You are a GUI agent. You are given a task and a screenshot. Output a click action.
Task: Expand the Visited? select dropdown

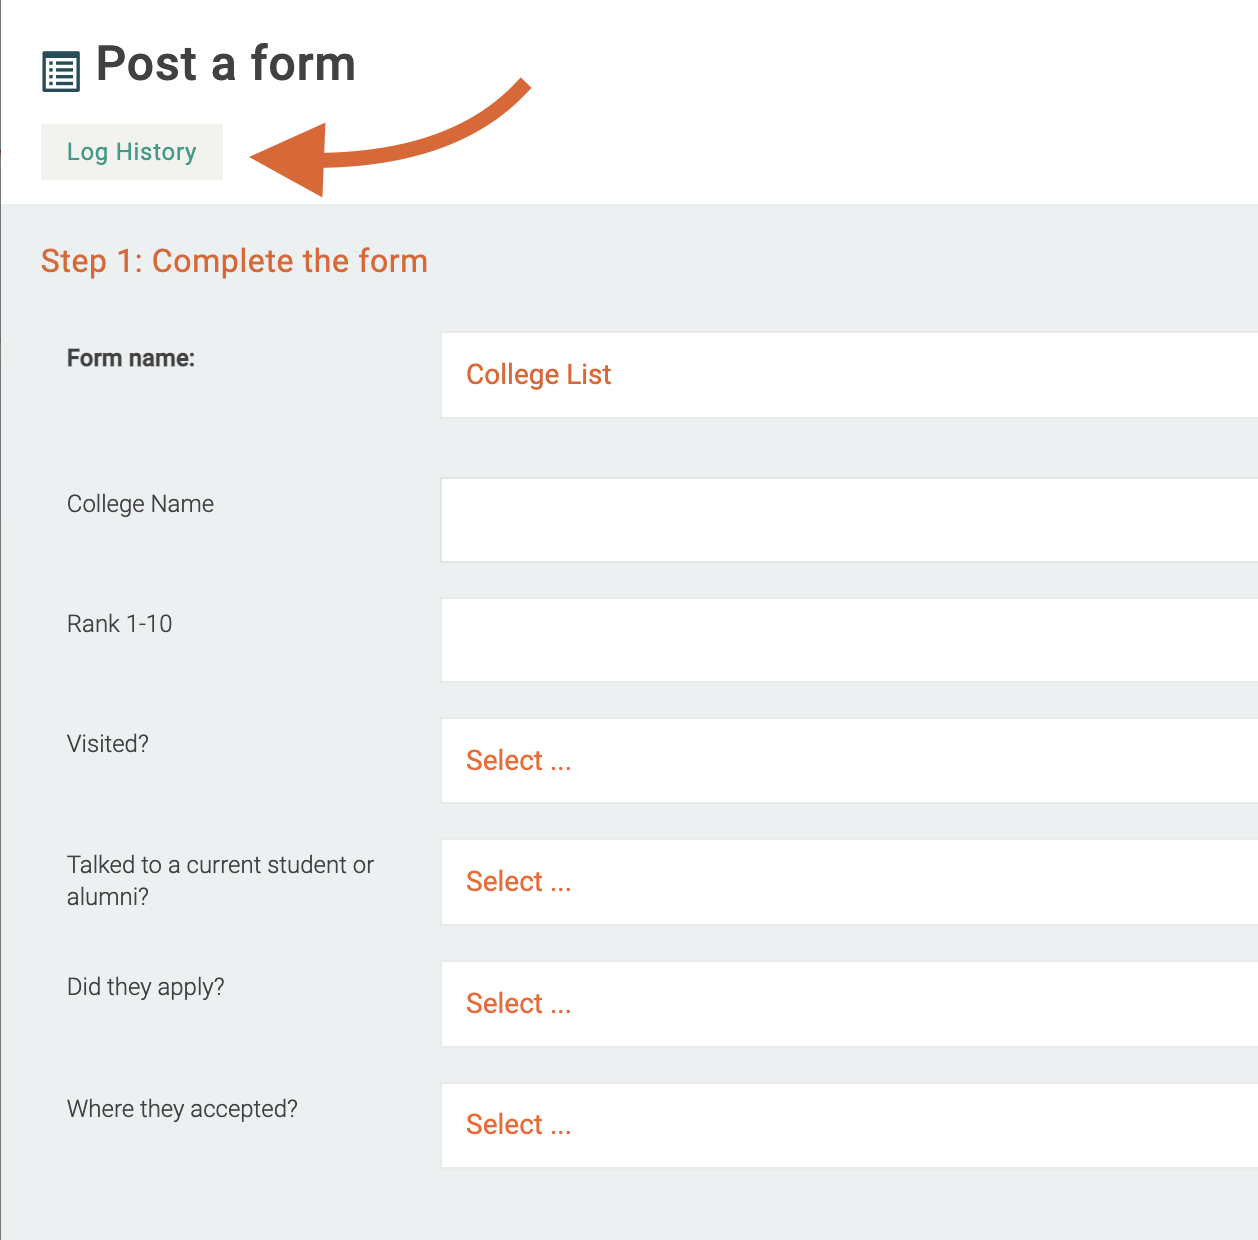848,761
